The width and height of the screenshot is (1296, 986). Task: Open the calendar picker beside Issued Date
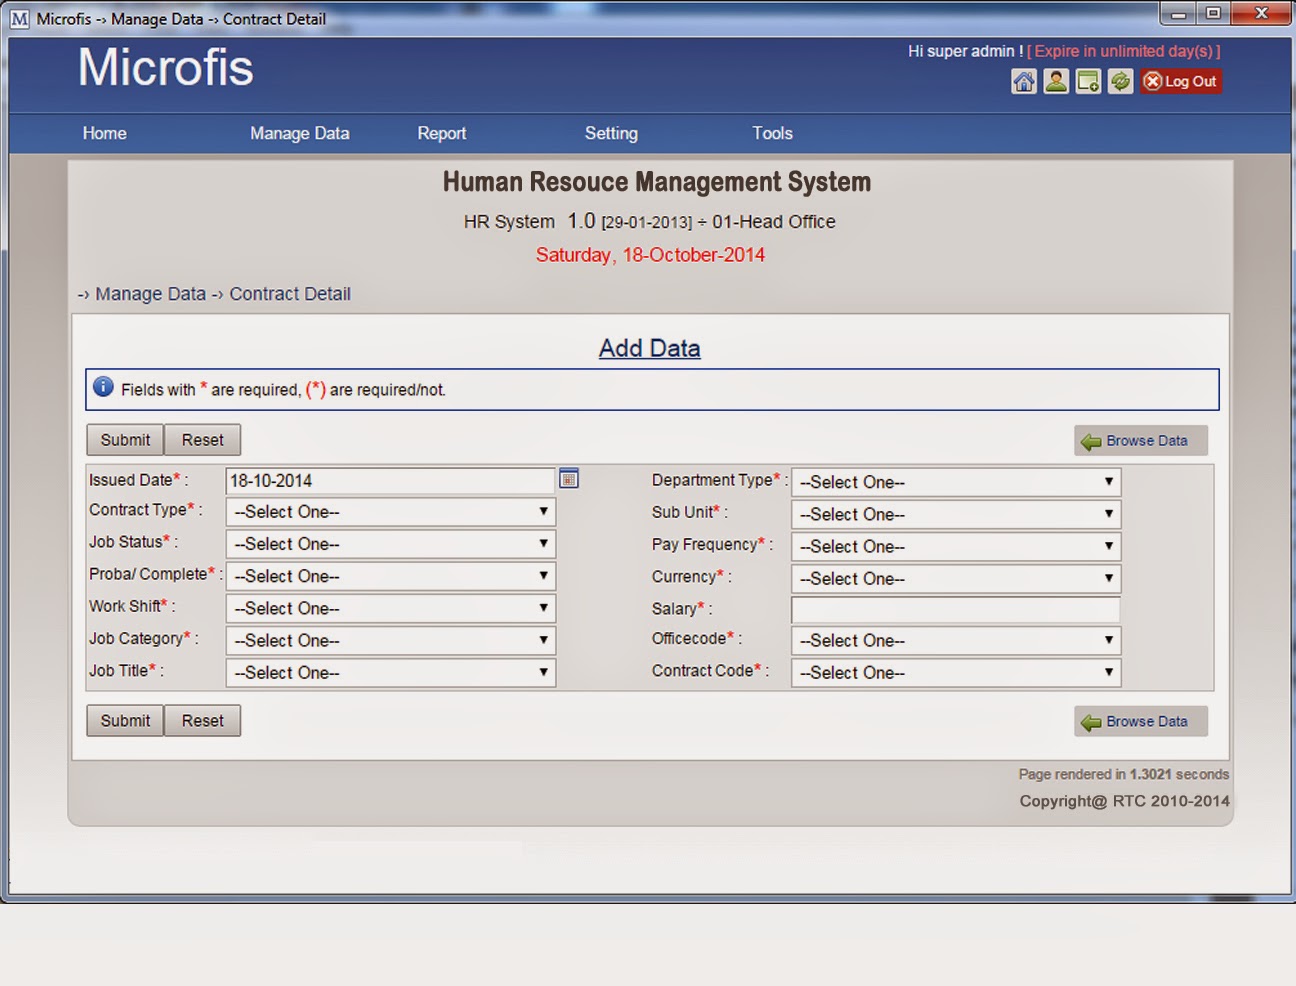568,479
